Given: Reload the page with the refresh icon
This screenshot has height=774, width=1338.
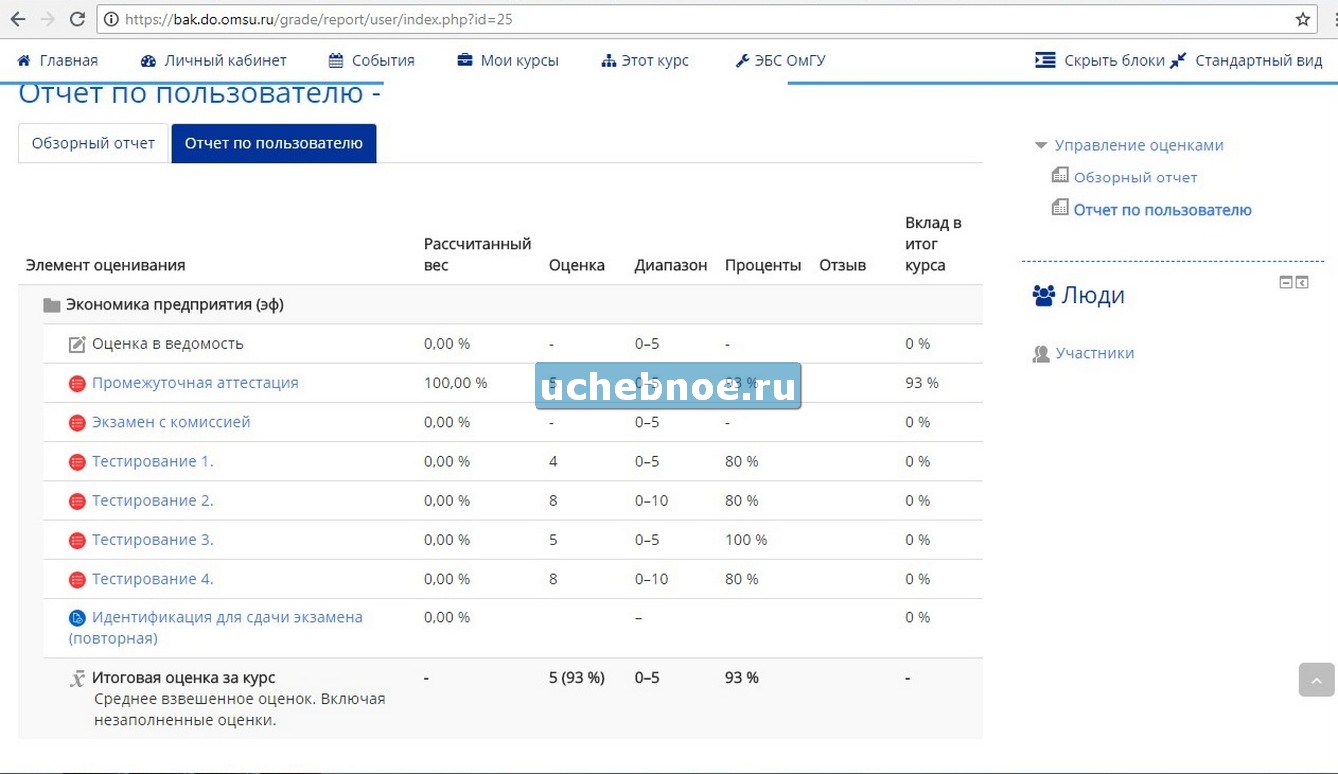Looking at the screenshot, I should (77, 18).
